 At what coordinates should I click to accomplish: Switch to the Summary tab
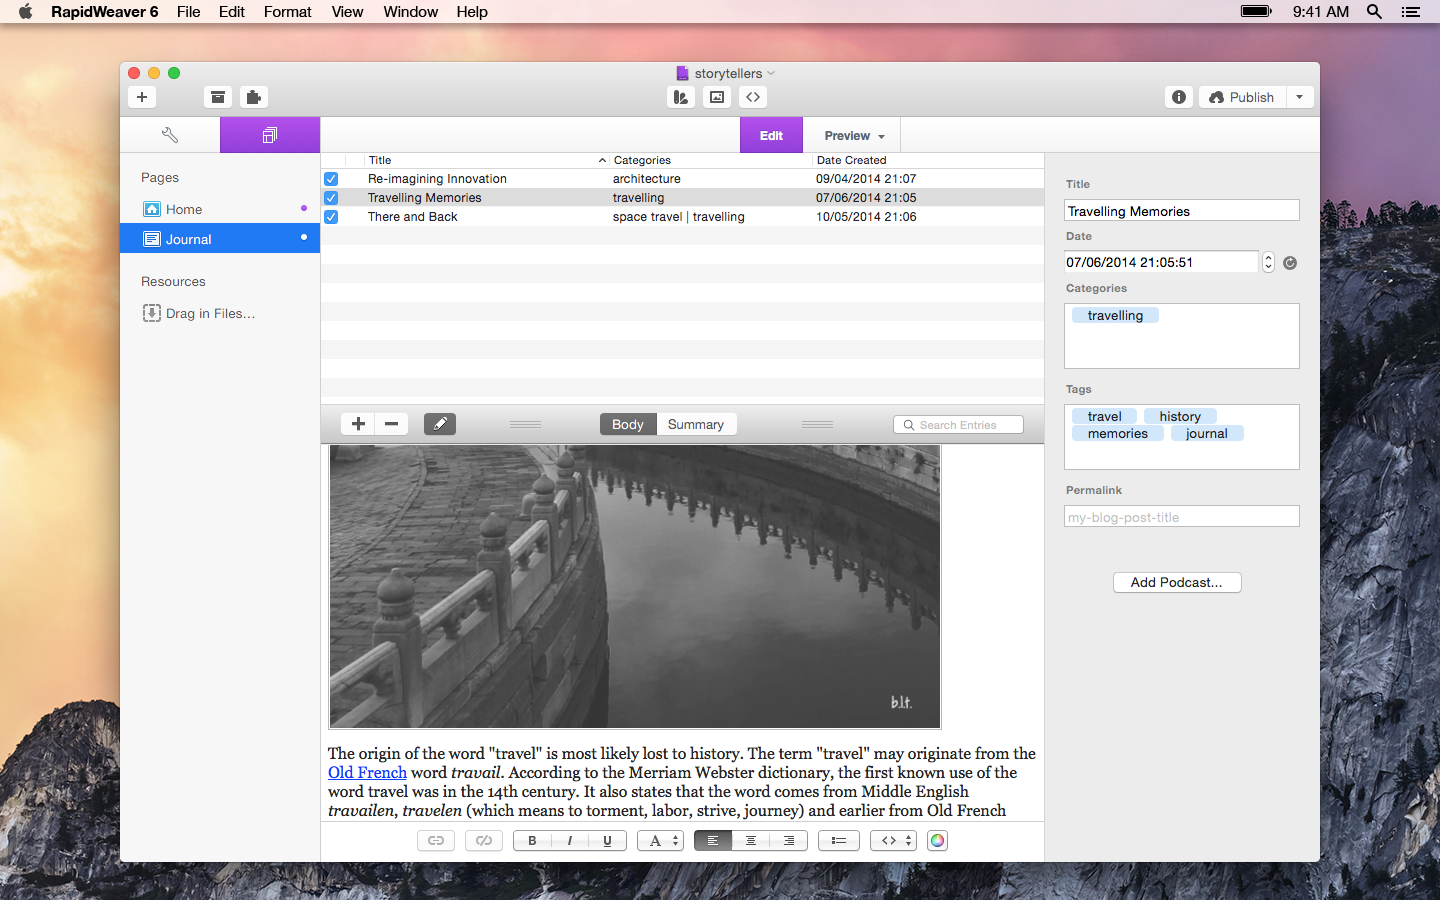coord(696,424)
